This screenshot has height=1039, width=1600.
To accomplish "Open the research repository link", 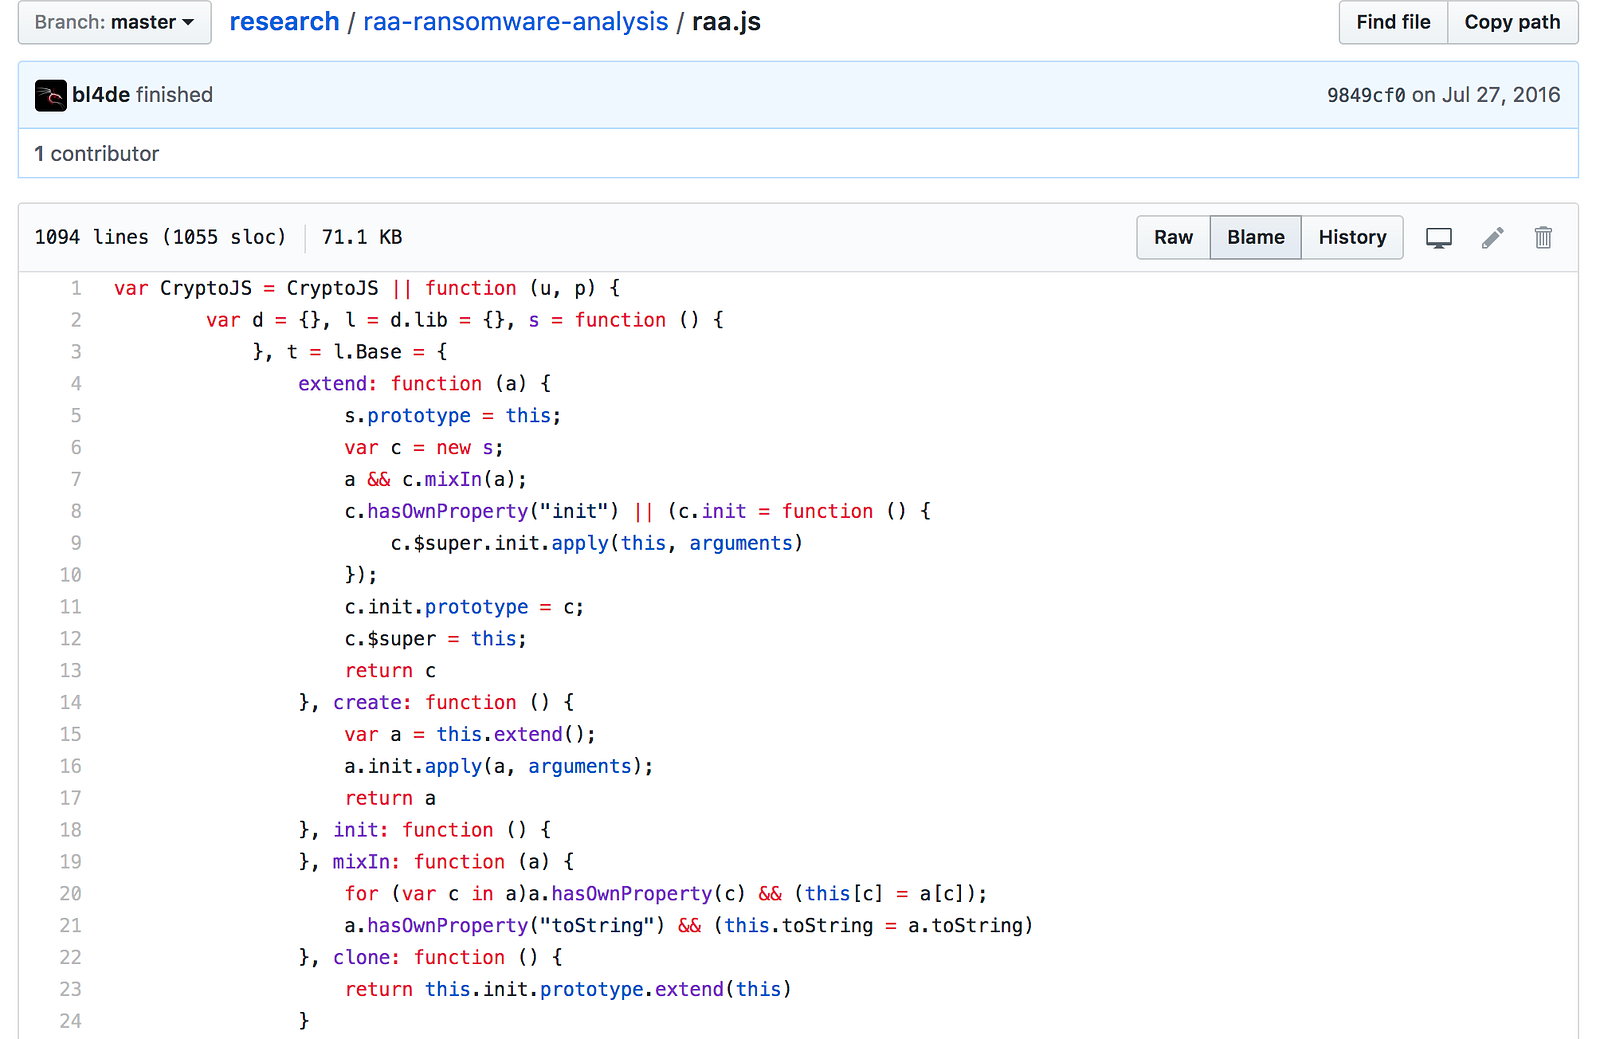I will pyautogui.click(x=284, y=22).
